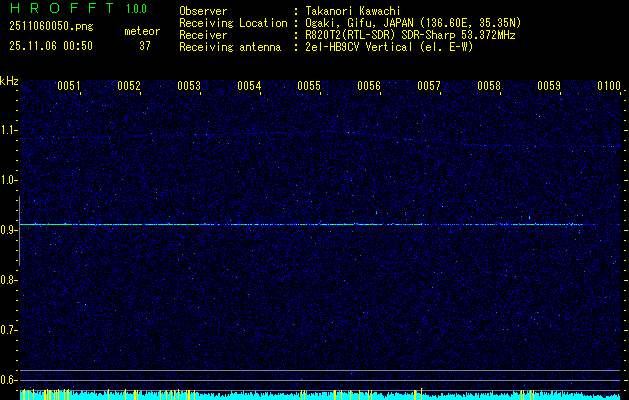Click frequency axis label 0.8
Image resolution: width=629 pixels, height=400 pixels.
tap(7, 280)
